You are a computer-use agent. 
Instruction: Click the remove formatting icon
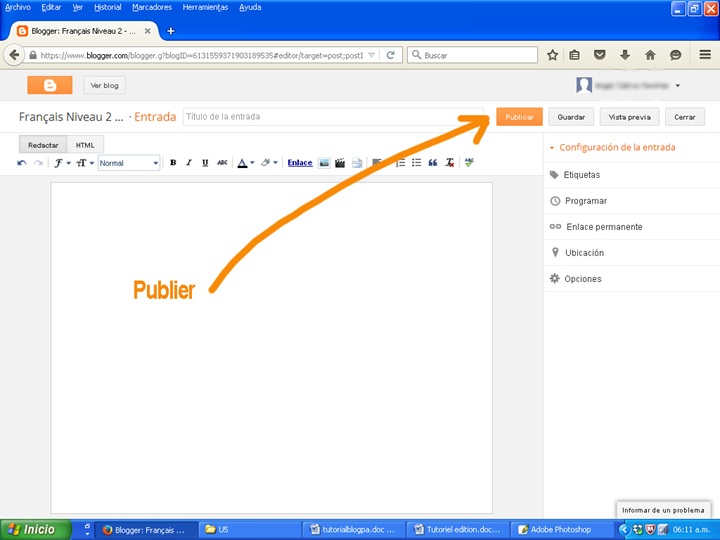(450, 163)
